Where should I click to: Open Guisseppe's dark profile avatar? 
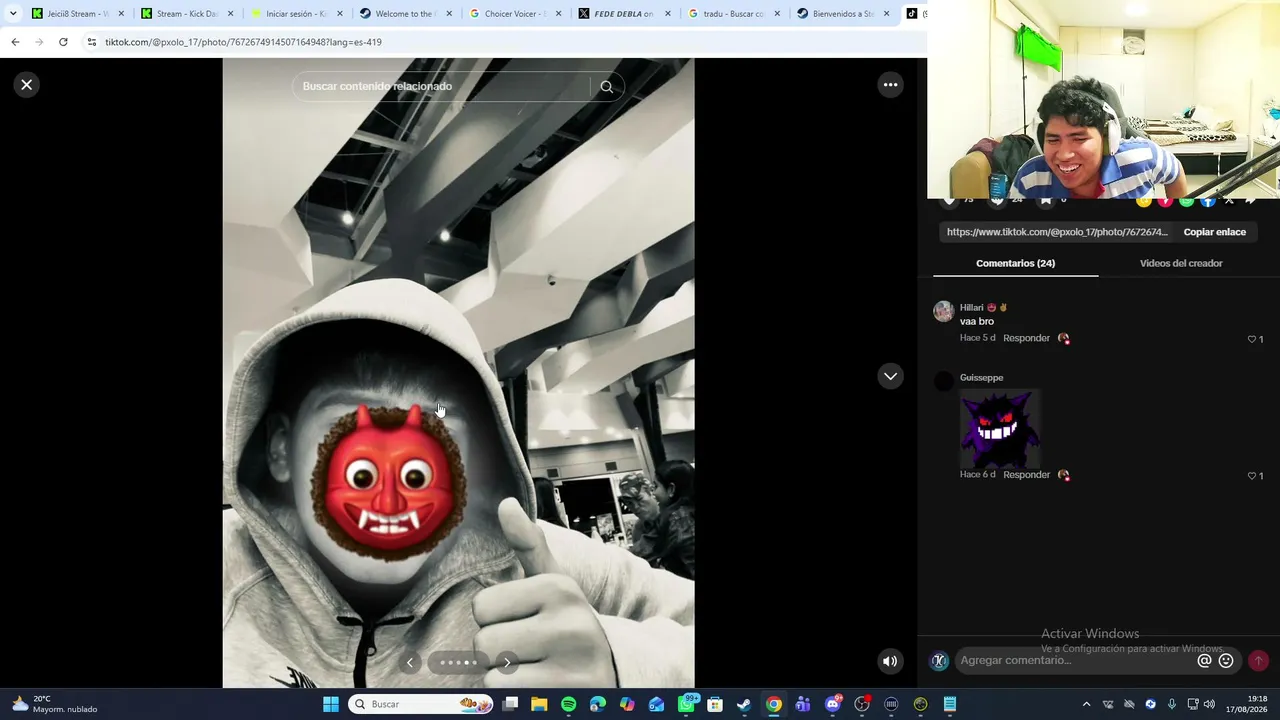[x=943, y=381]
